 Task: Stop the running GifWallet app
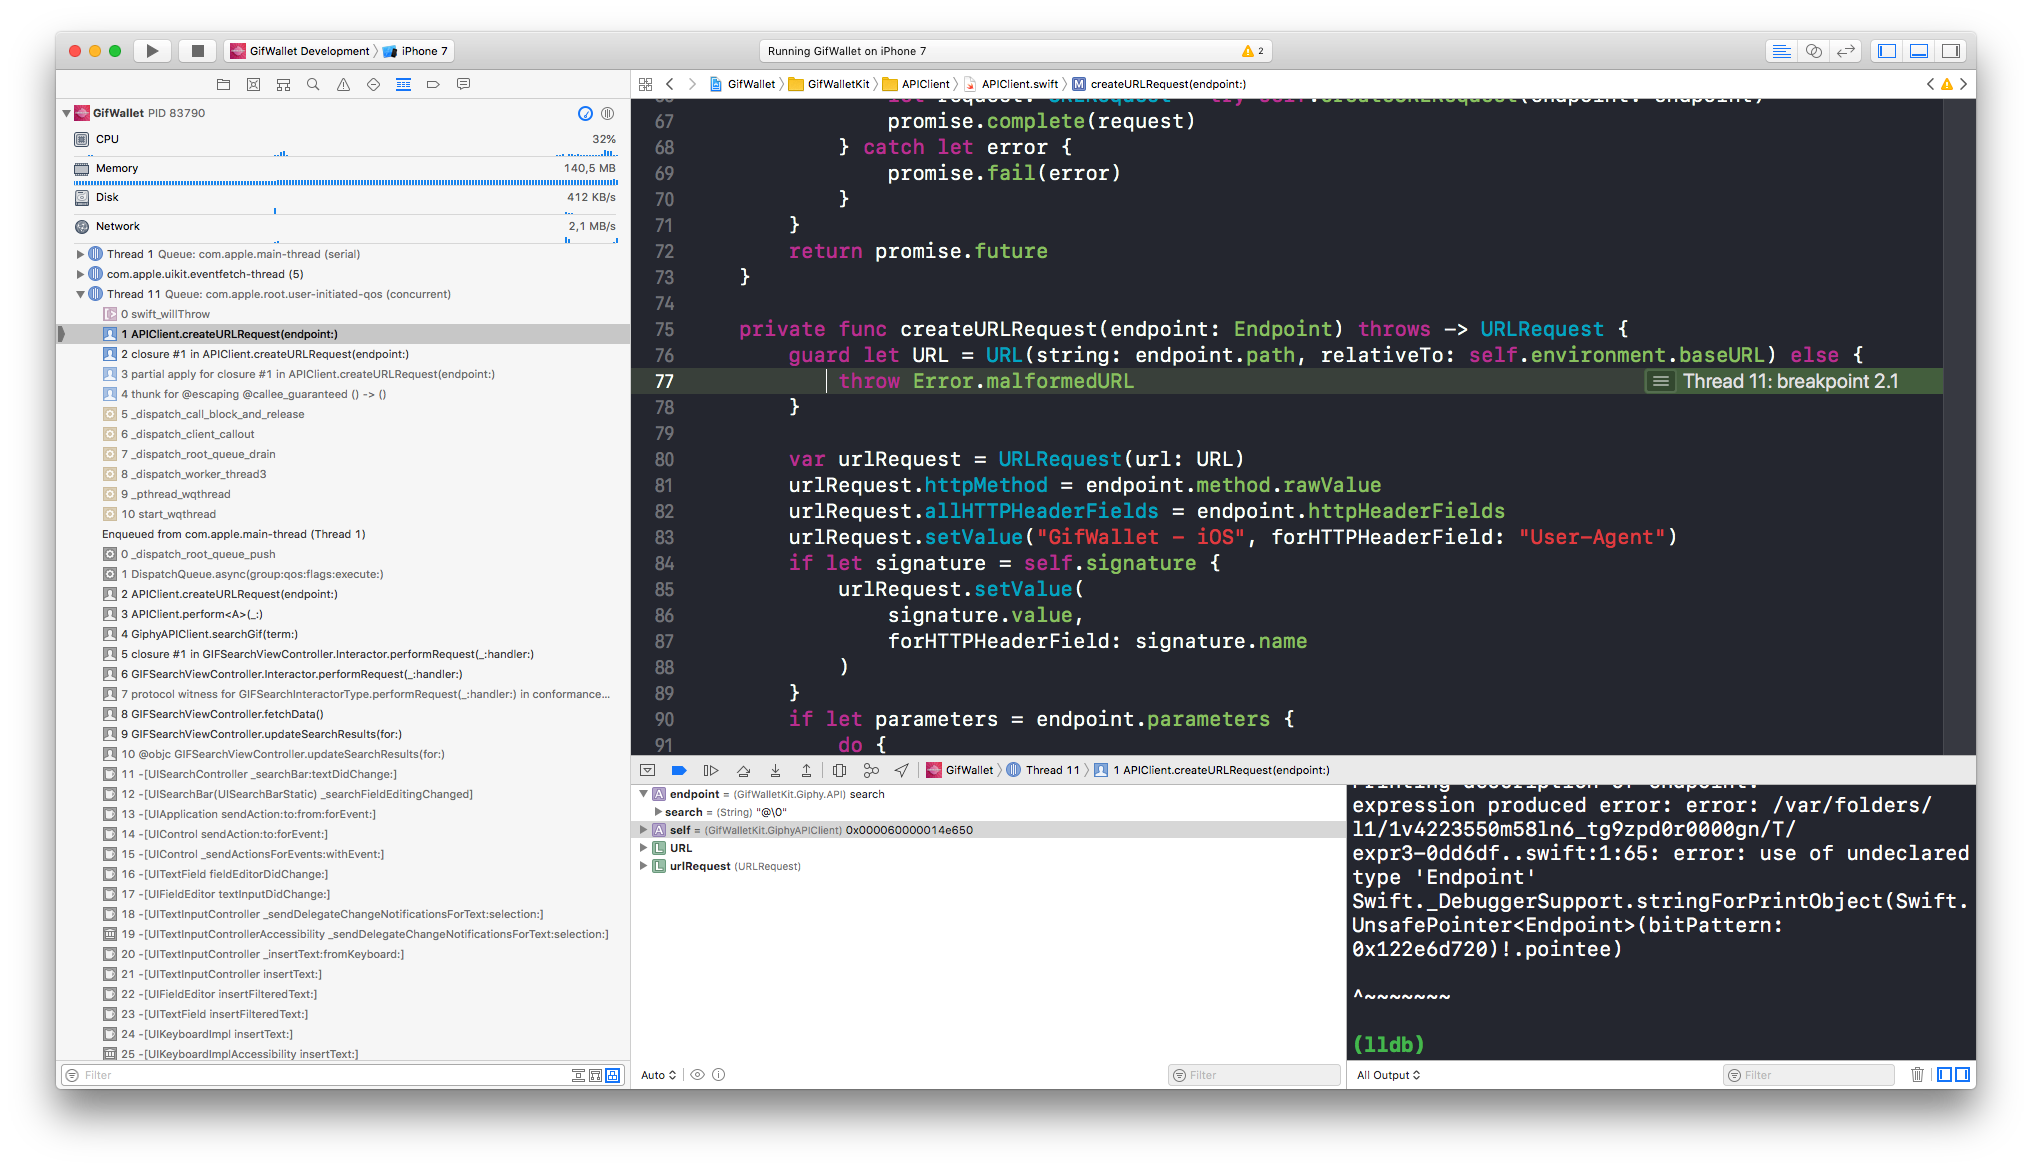[x=198, y=51]
